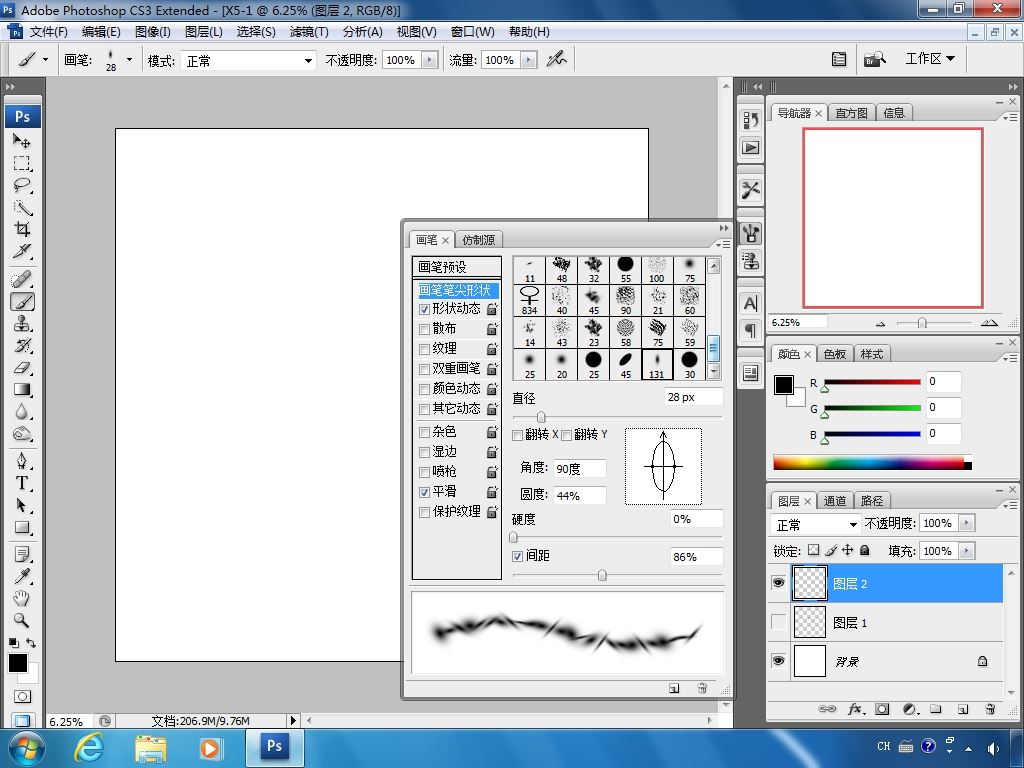Switch to the 通道 tab
The height and width of the screenshot is (768, 1024).
click(x=835, y=501)
